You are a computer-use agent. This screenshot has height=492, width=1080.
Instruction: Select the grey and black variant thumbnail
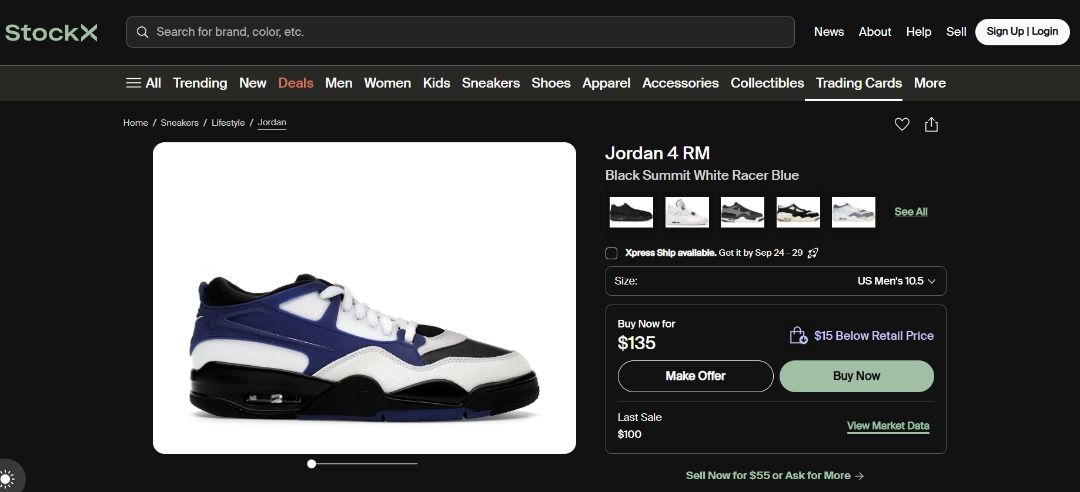pyautogui.click(x=742, y=212)
